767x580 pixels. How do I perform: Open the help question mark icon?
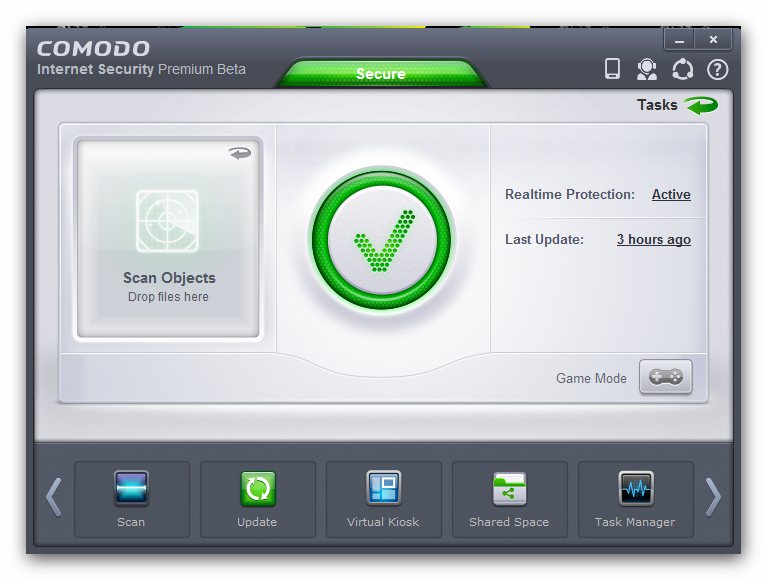click(717, 70)
